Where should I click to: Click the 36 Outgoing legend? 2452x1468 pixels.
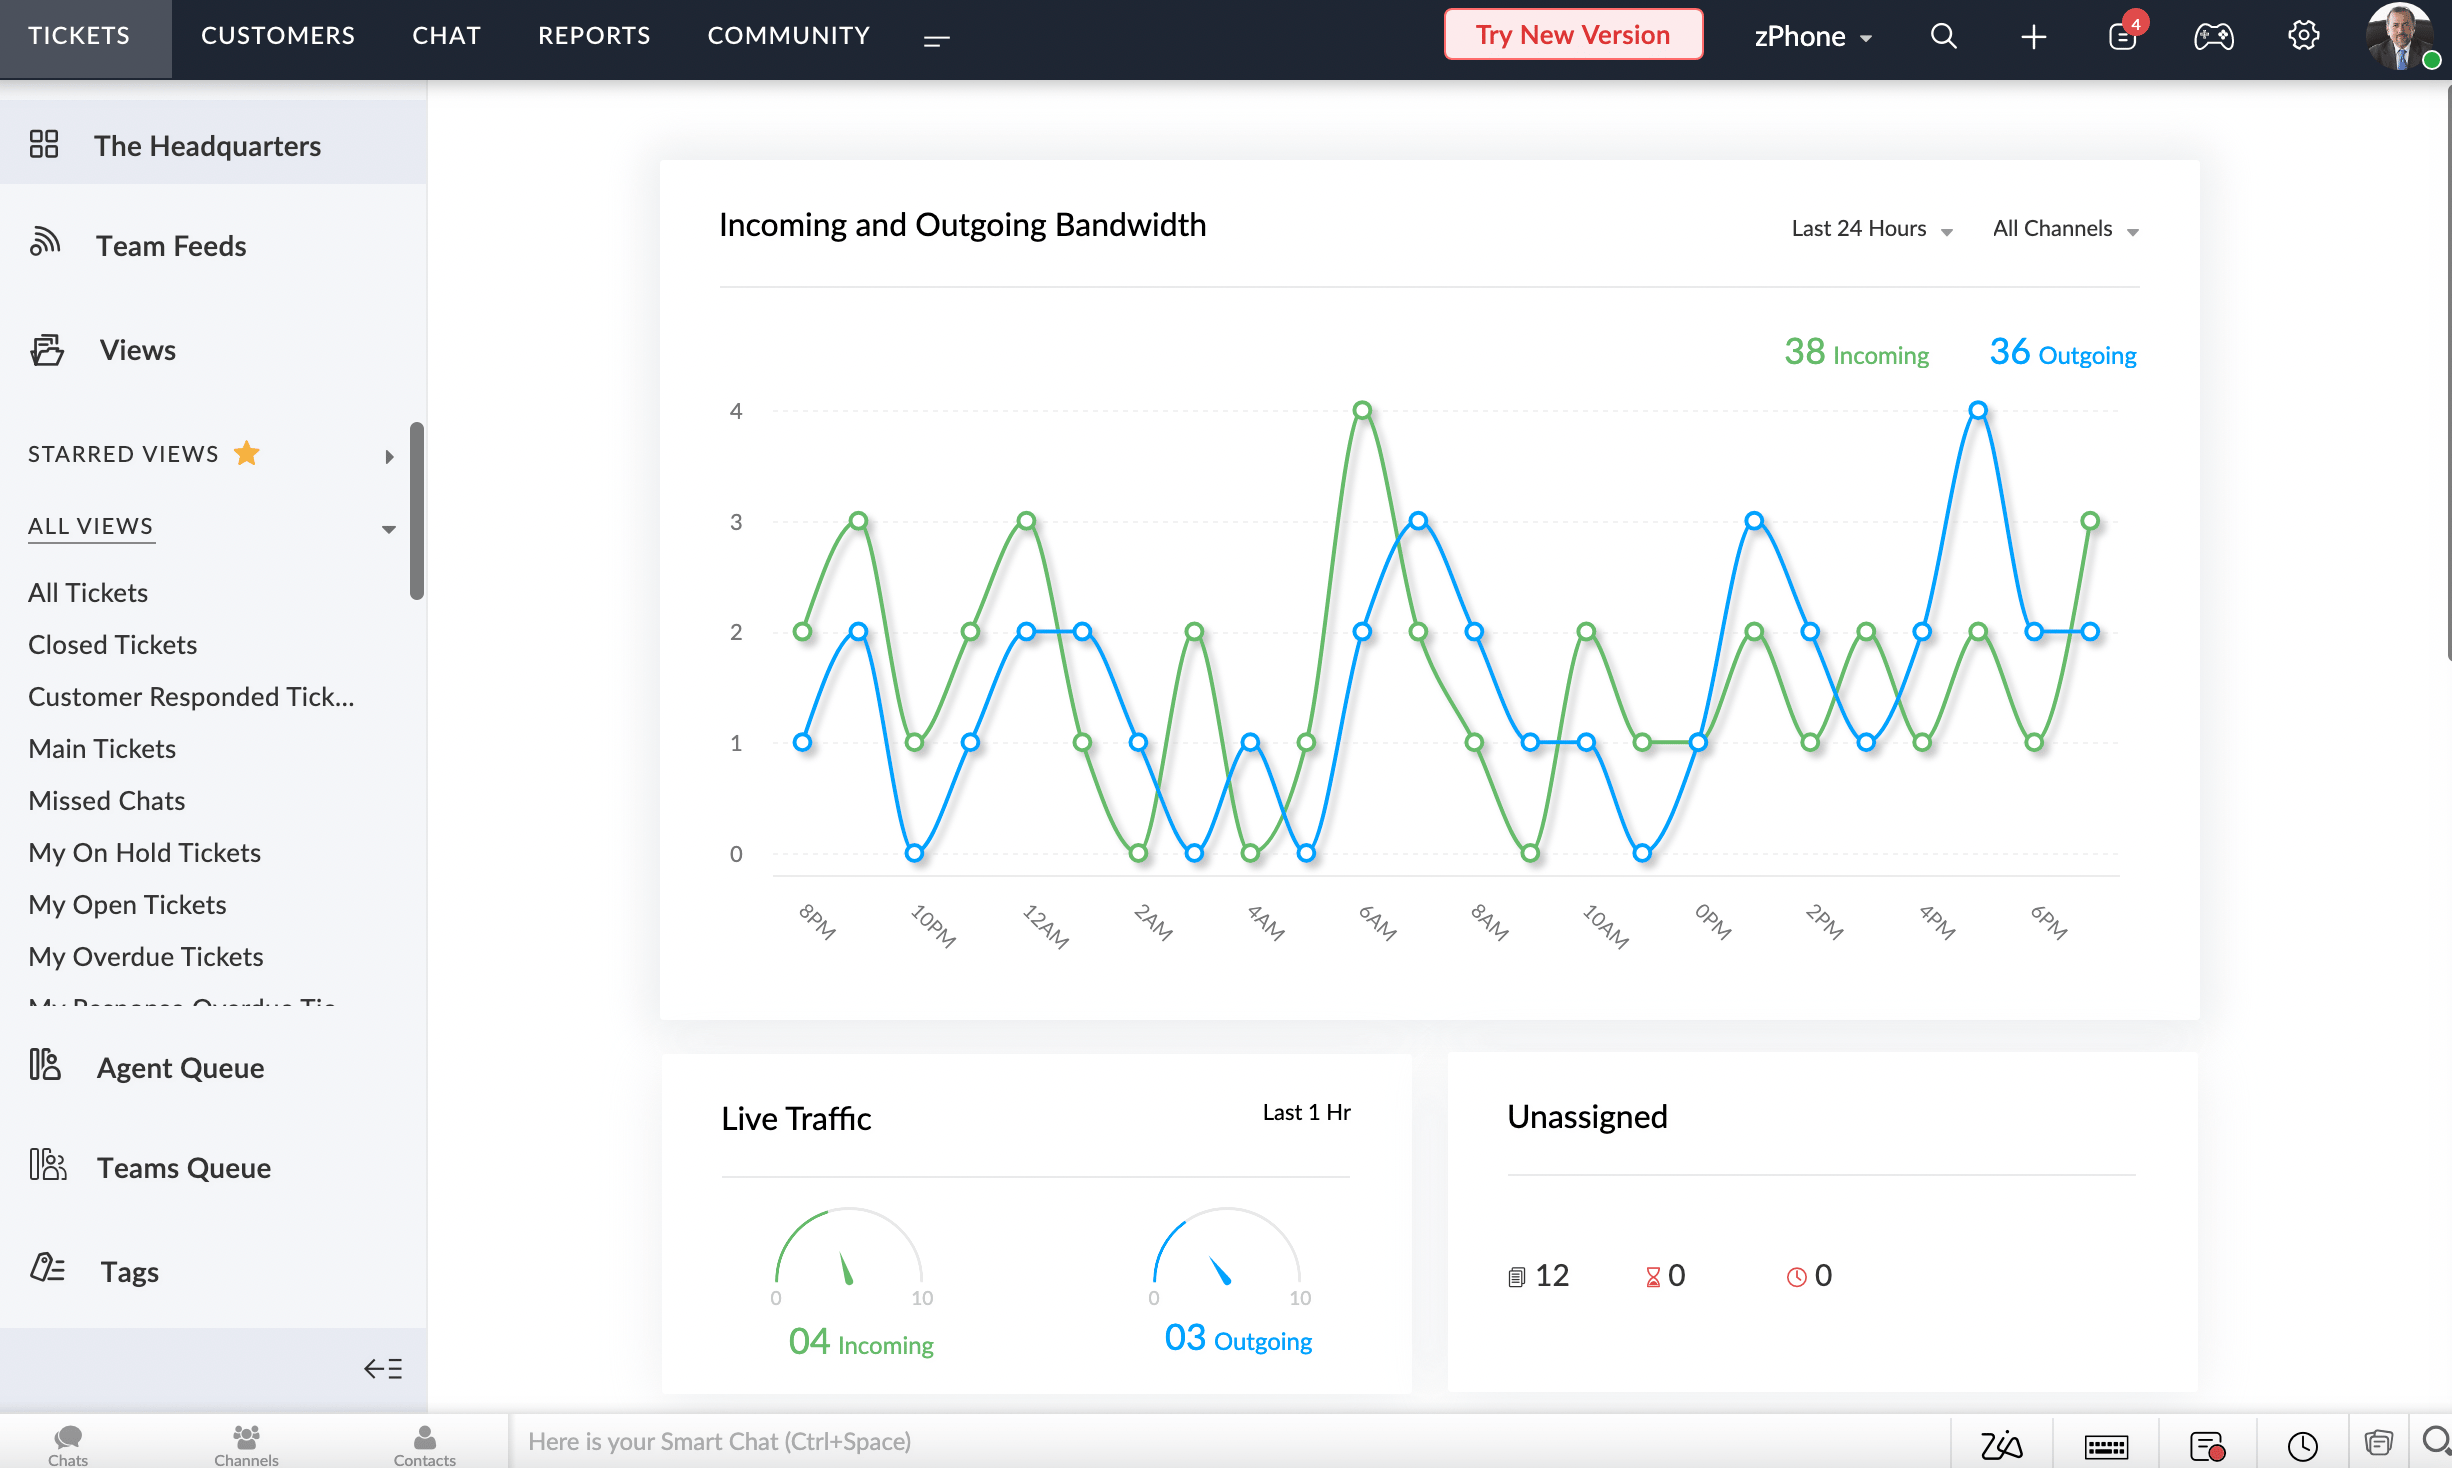pyautogui.click(x=2062, y=352)
